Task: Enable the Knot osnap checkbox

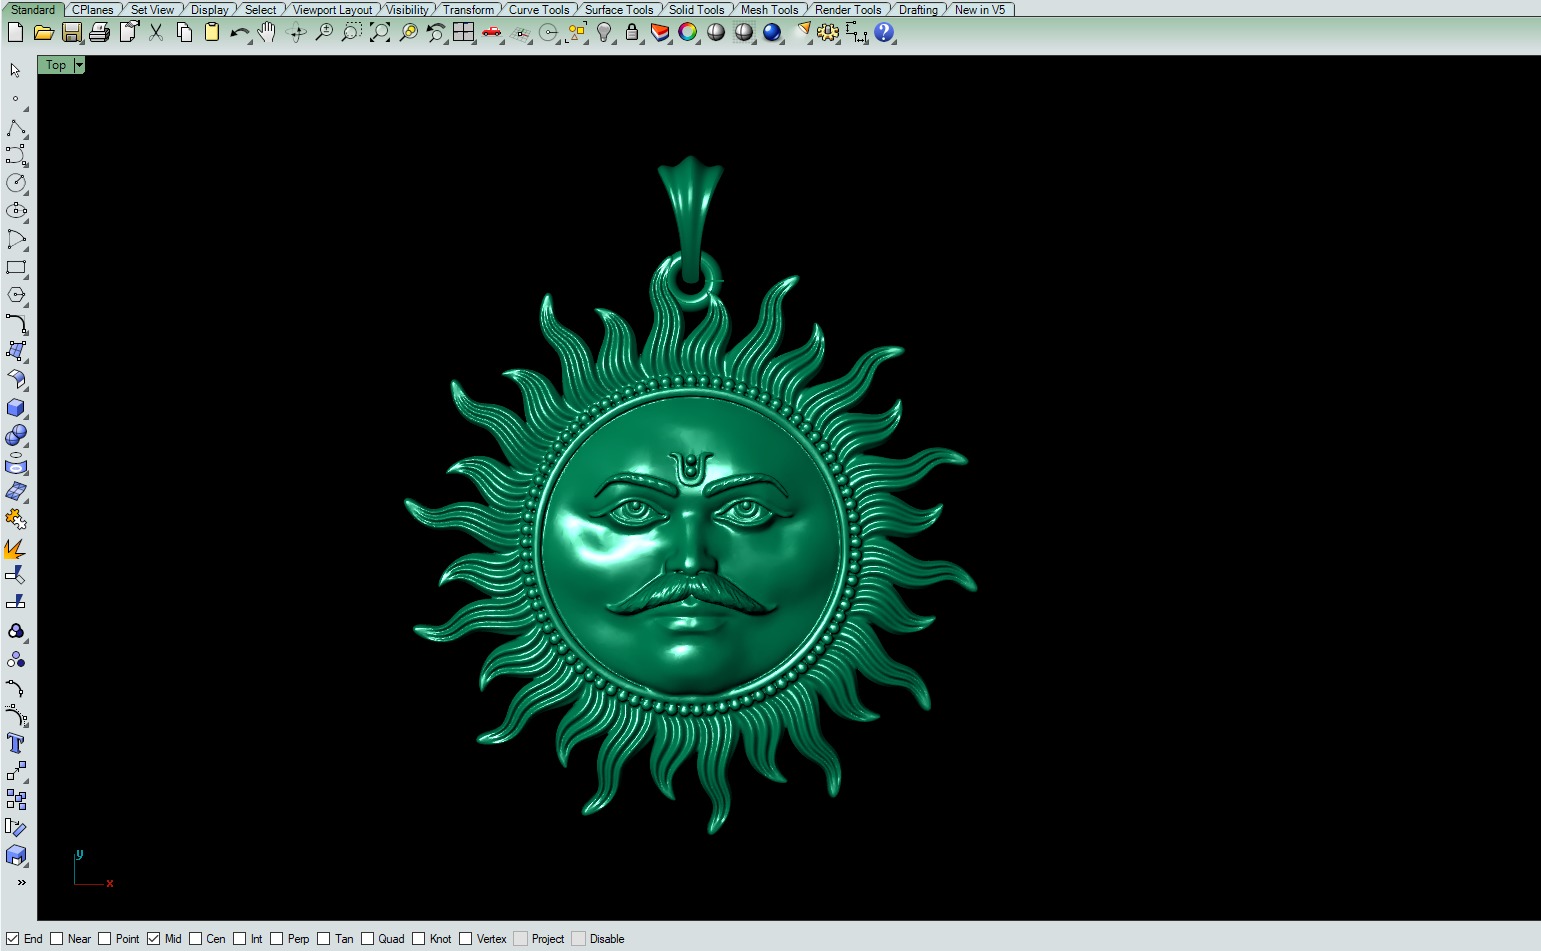Action: pyautogui.click(x=419, y=939)
